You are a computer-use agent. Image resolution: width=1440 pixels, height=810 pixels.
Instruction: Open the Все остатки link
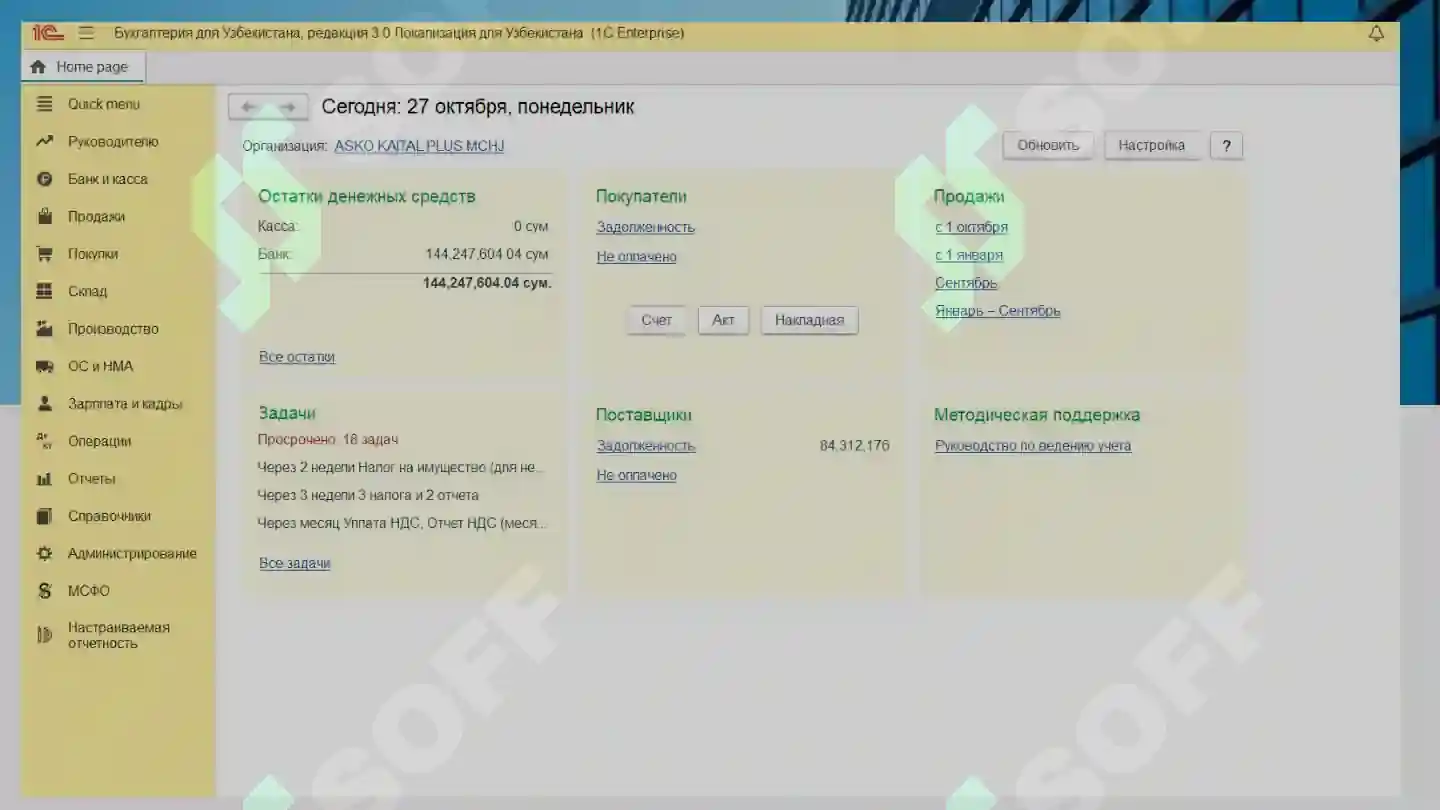(297, 357)
